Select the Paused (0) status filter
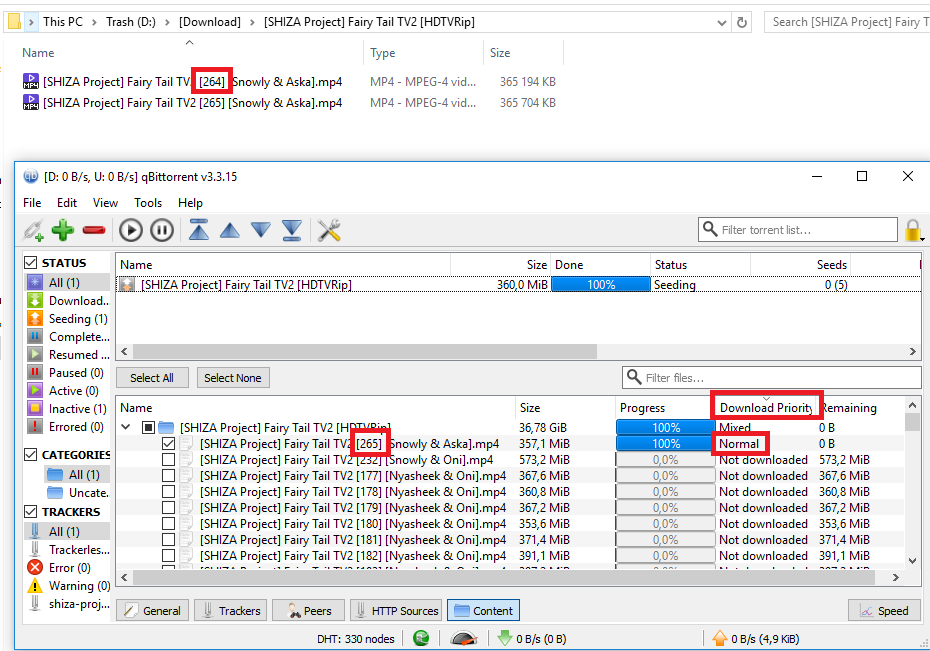This screenshot has height=651, width=930. click(66, 373)
